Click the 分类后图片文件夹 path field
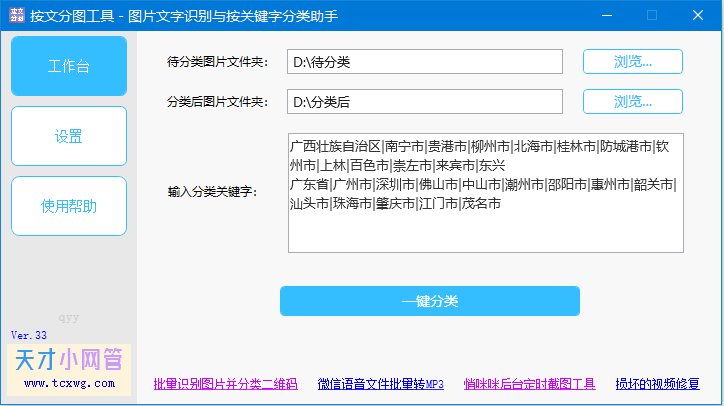724x406 pixels. [424, 102]
